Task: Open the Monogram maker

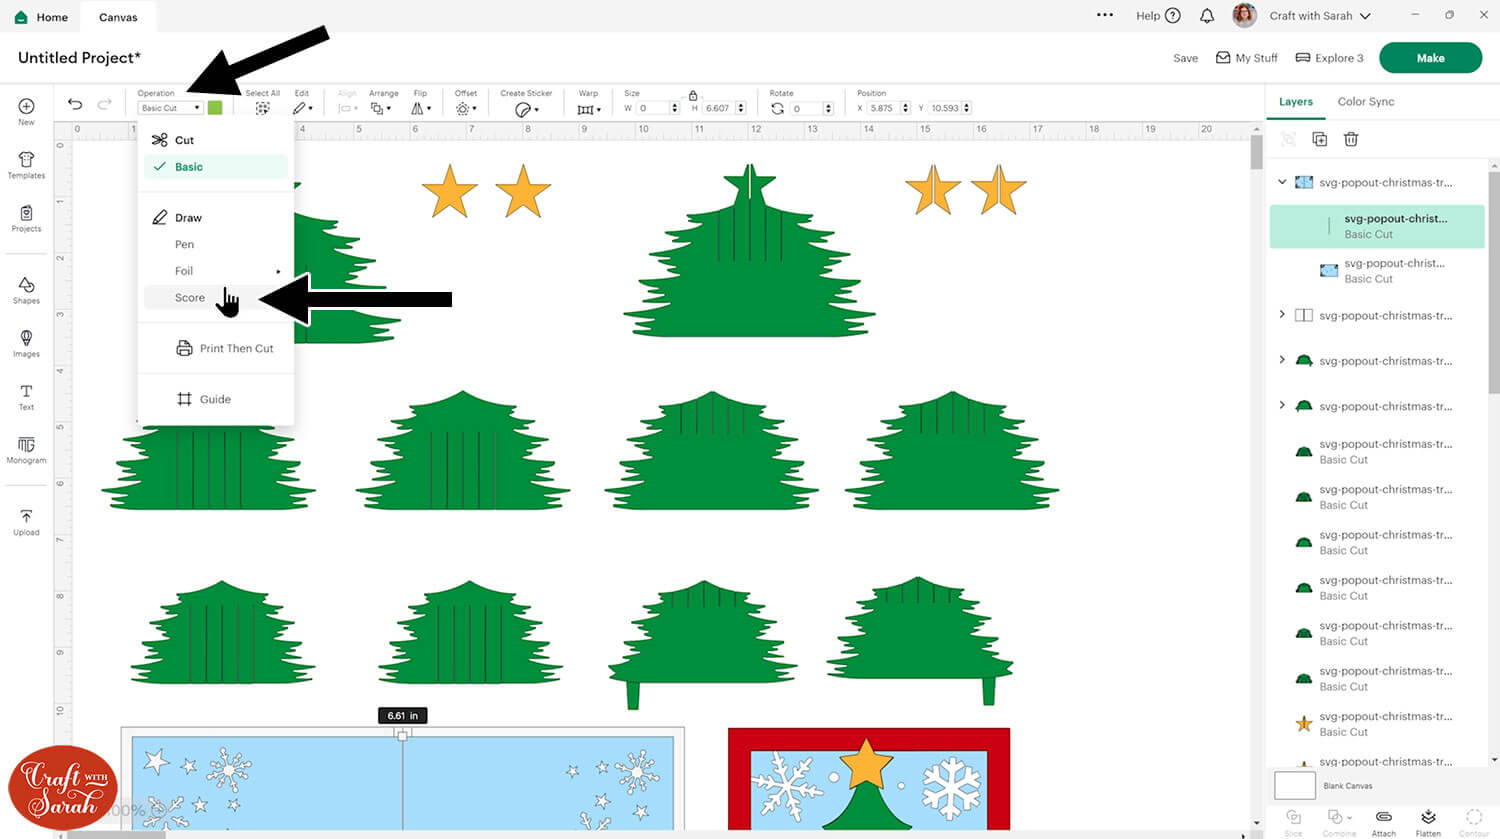Action: pyautogui.click(x=26, y=450)
